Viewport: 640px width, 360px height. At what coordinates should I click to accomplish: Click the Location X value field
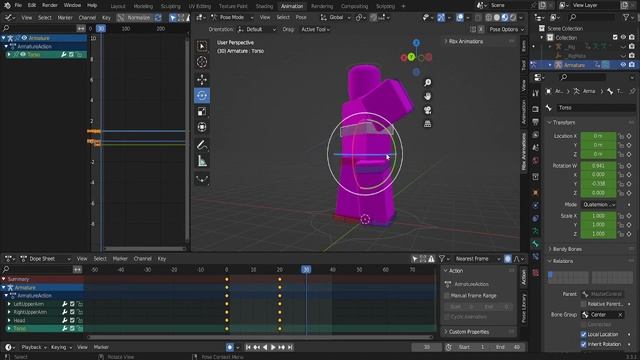598,136
